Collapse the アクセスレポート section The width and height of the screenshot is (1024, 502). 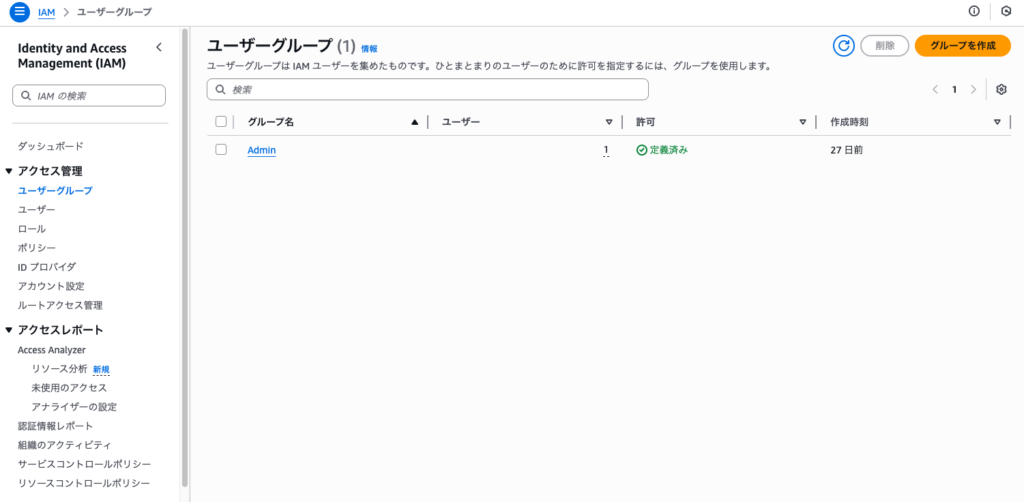(9, 330)
